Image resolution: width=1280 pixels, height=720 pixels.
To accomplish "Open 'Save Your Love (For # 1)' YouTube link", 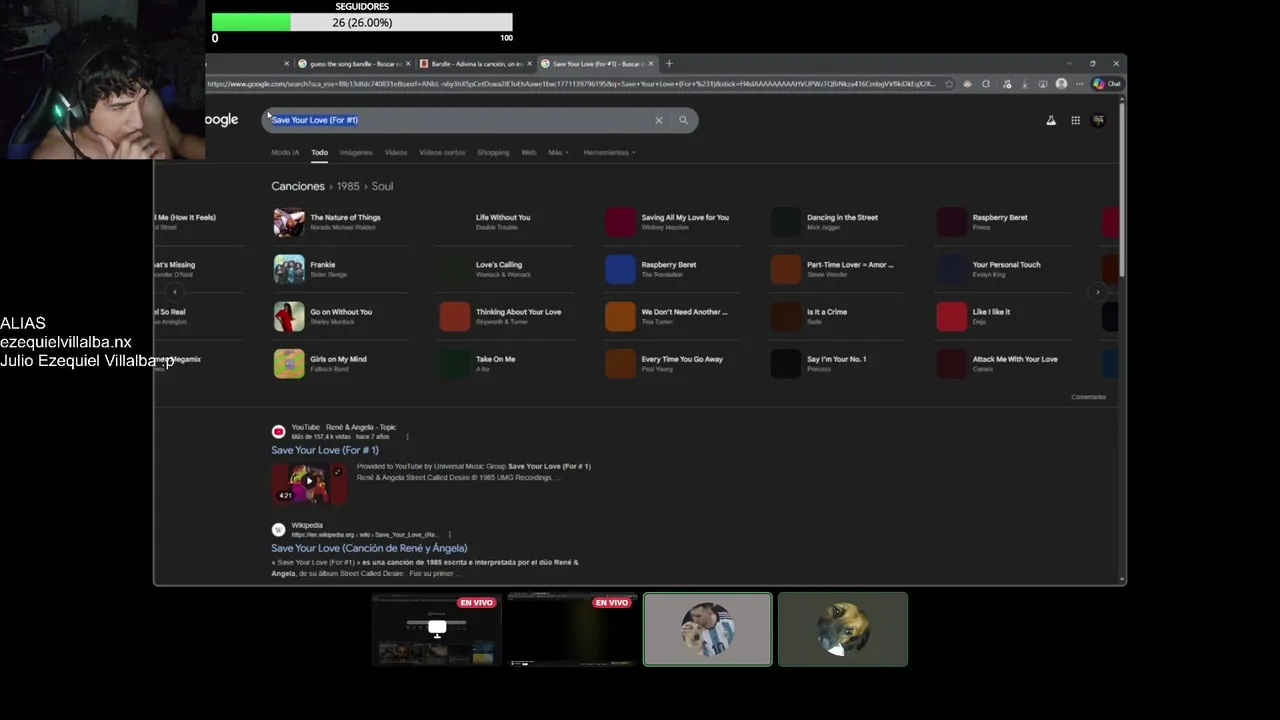I will pyautogui.click(x=325, y=450).
